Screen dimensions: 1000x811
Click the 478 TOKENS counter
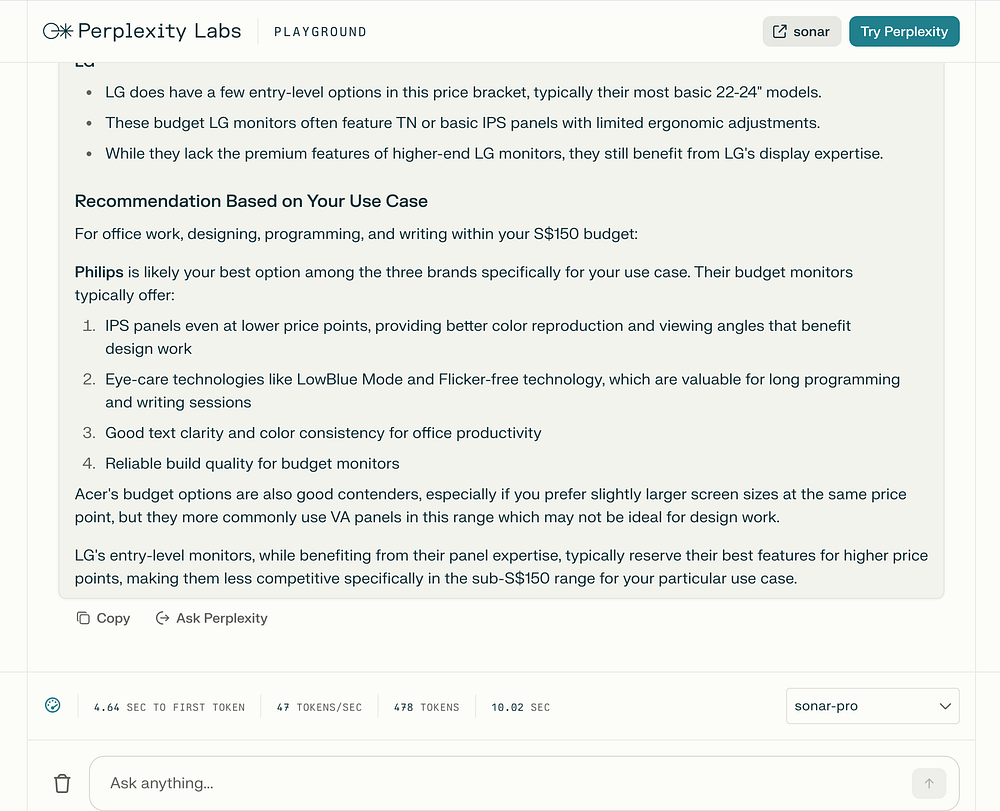(x=426, y=707)
